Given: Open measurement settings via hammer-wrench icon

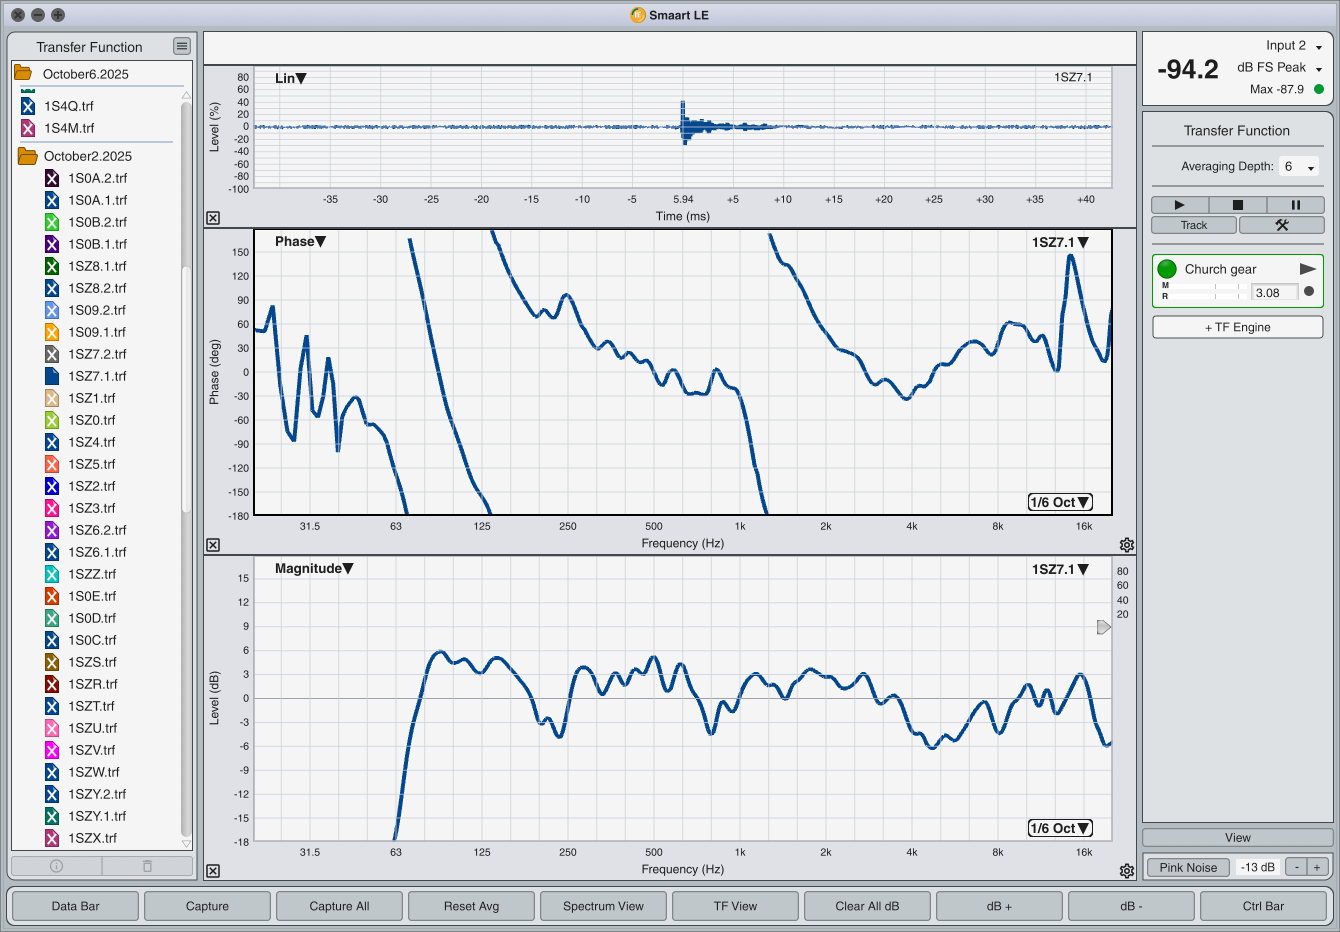Looking at the screenshot, I should (x=1281, y=225).
